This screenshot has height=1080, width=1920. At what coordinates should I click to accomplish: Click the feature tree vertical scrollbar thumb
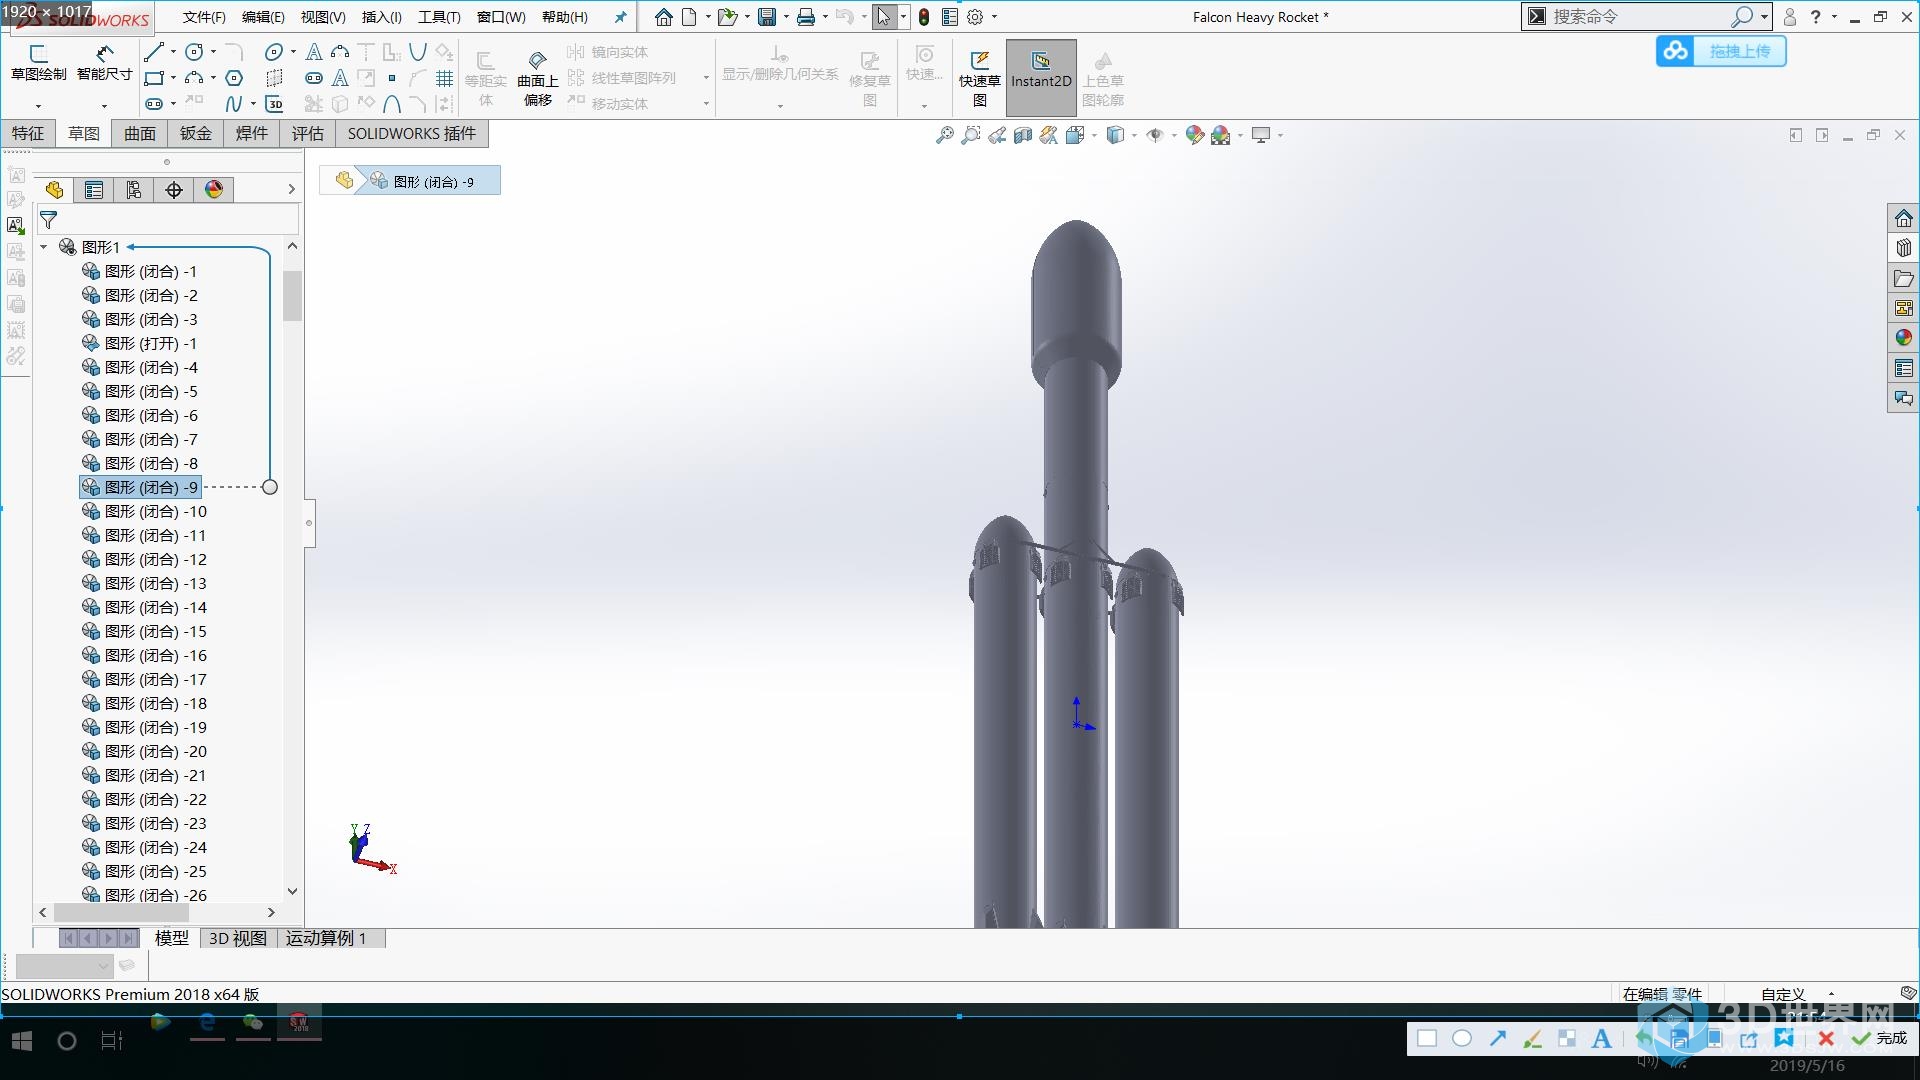[x=292, y=296]
